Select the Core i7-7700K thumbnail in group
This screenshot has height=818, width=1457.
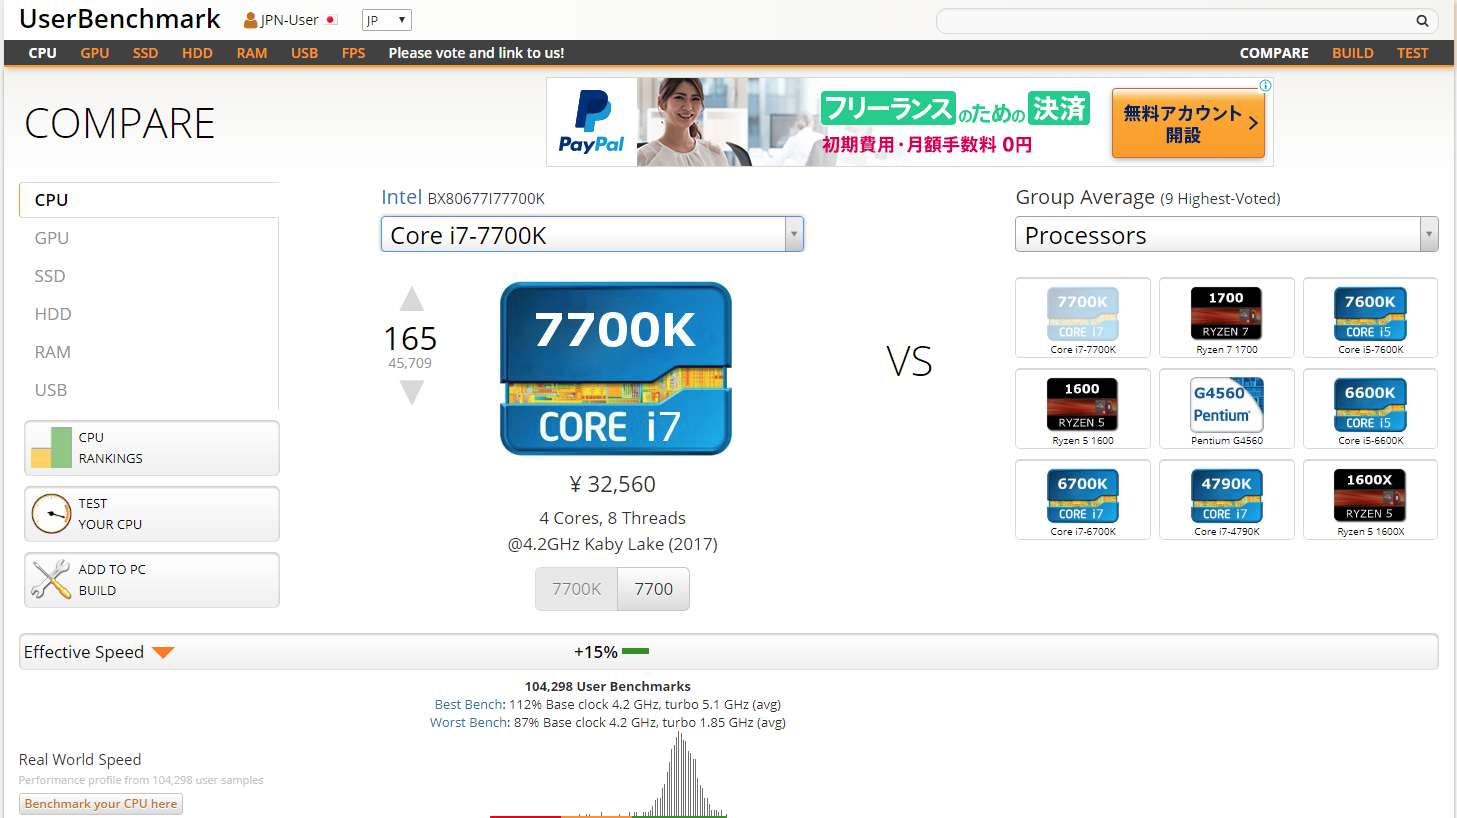(1083, 317)
